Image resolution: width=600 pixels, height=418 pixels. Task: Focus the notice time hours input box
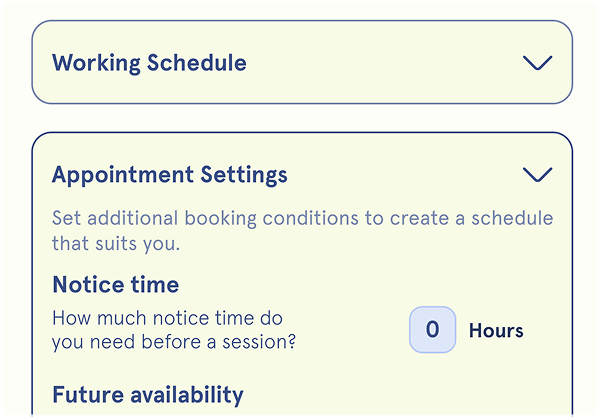[432, 330]
